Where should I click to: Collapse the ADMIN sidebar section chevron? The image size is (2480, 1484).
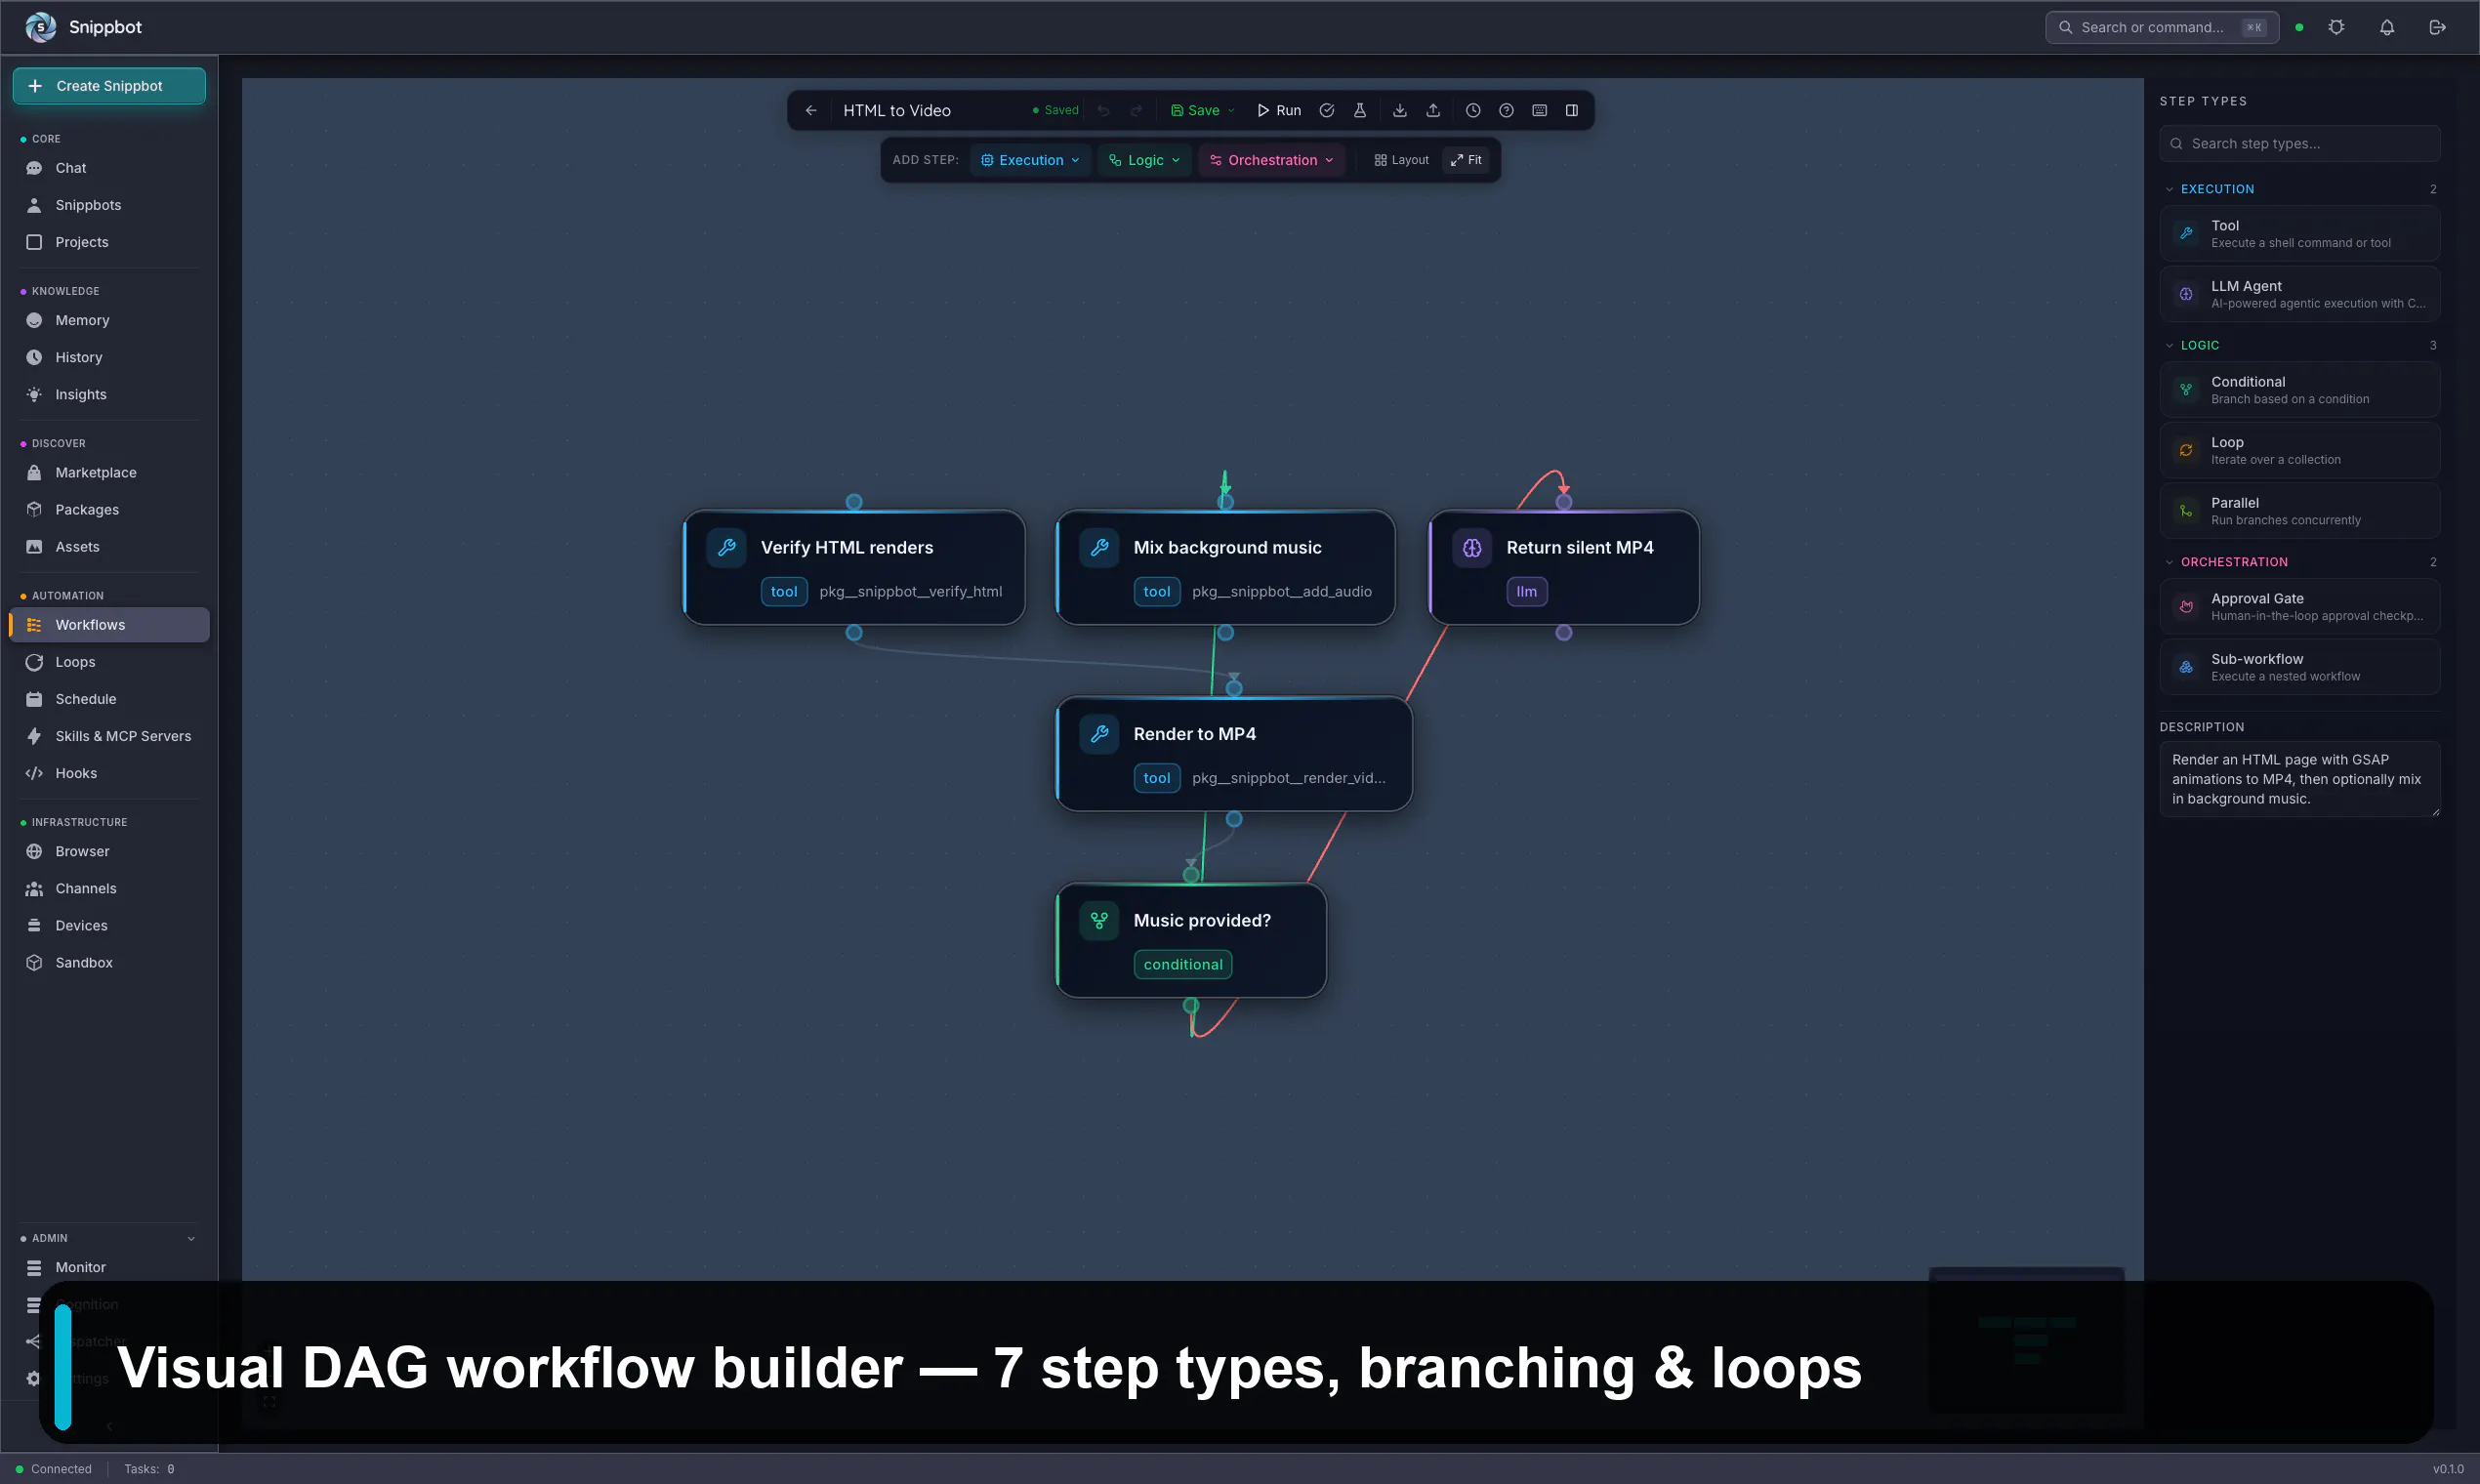(x=191, y=1239)
